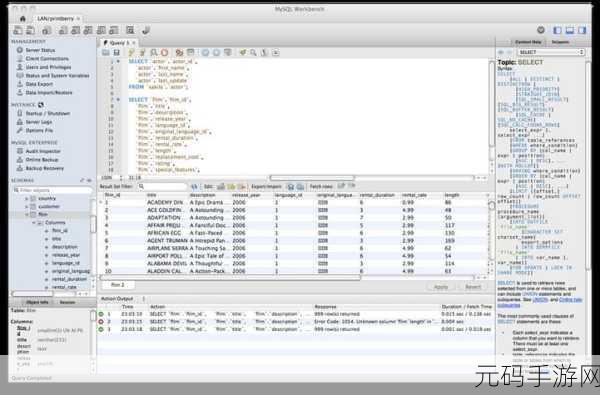Click the rollback transaction icon

click(x=216, y=52)
